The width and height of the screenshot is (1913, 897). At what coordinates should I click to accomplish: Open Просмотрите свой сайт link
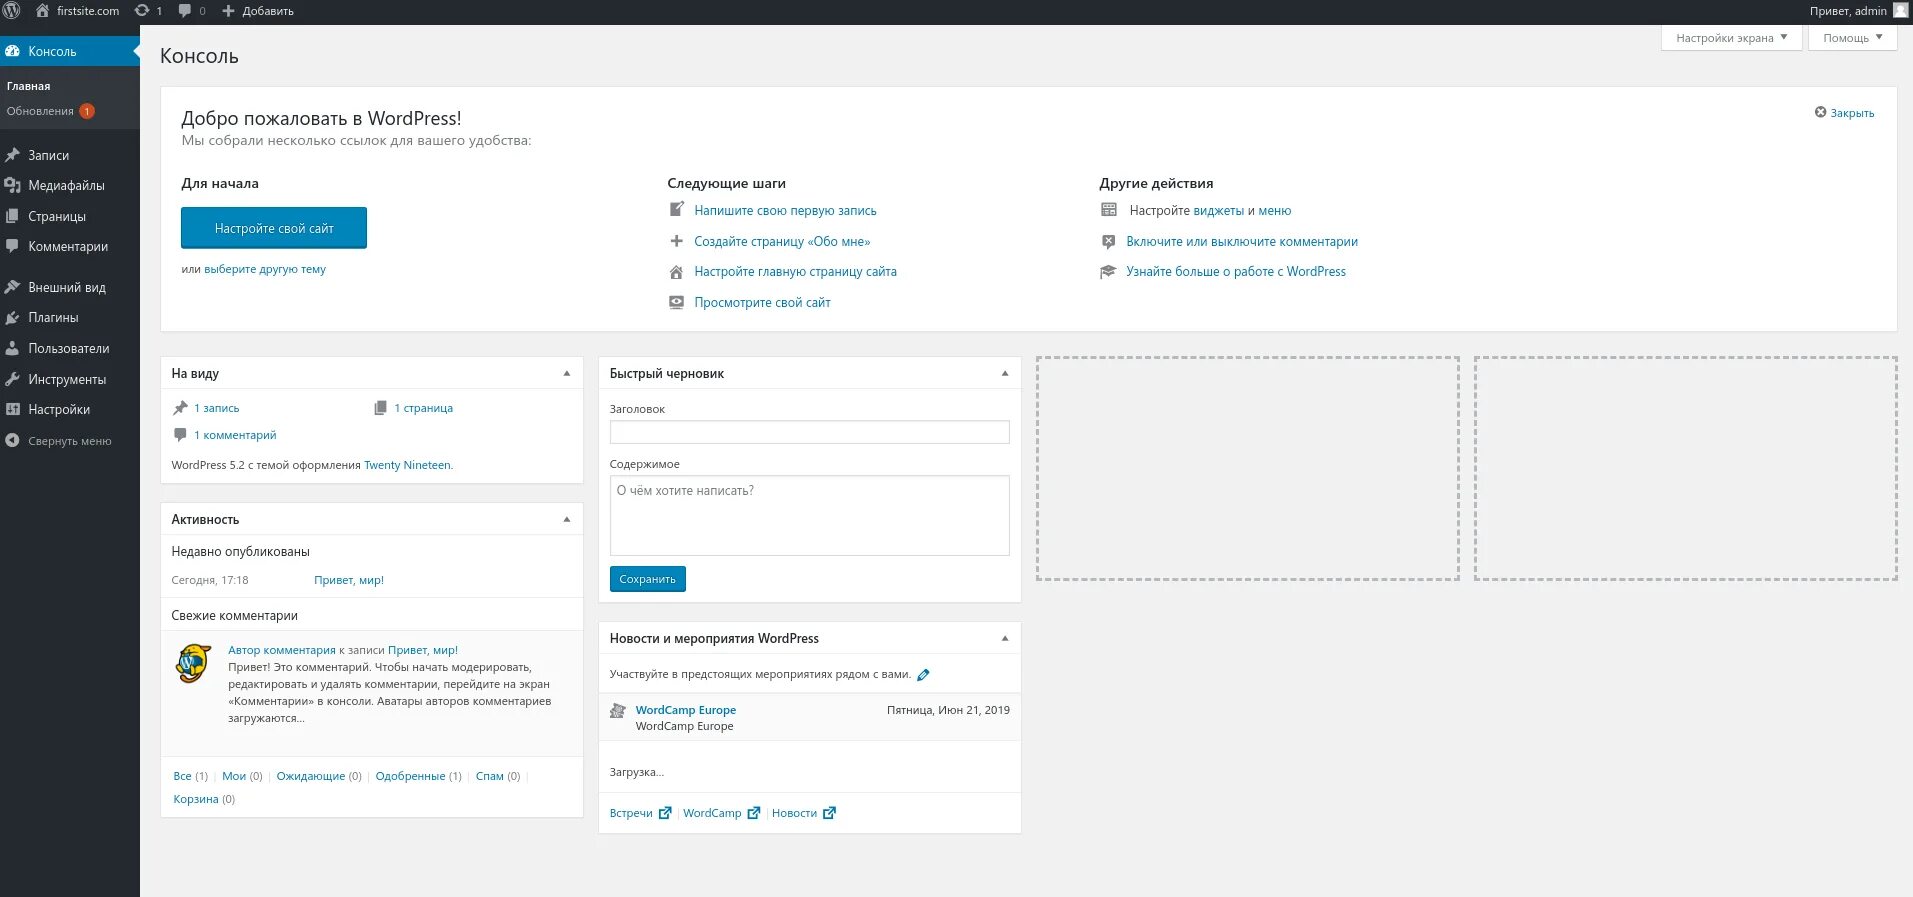click(762, 303)
